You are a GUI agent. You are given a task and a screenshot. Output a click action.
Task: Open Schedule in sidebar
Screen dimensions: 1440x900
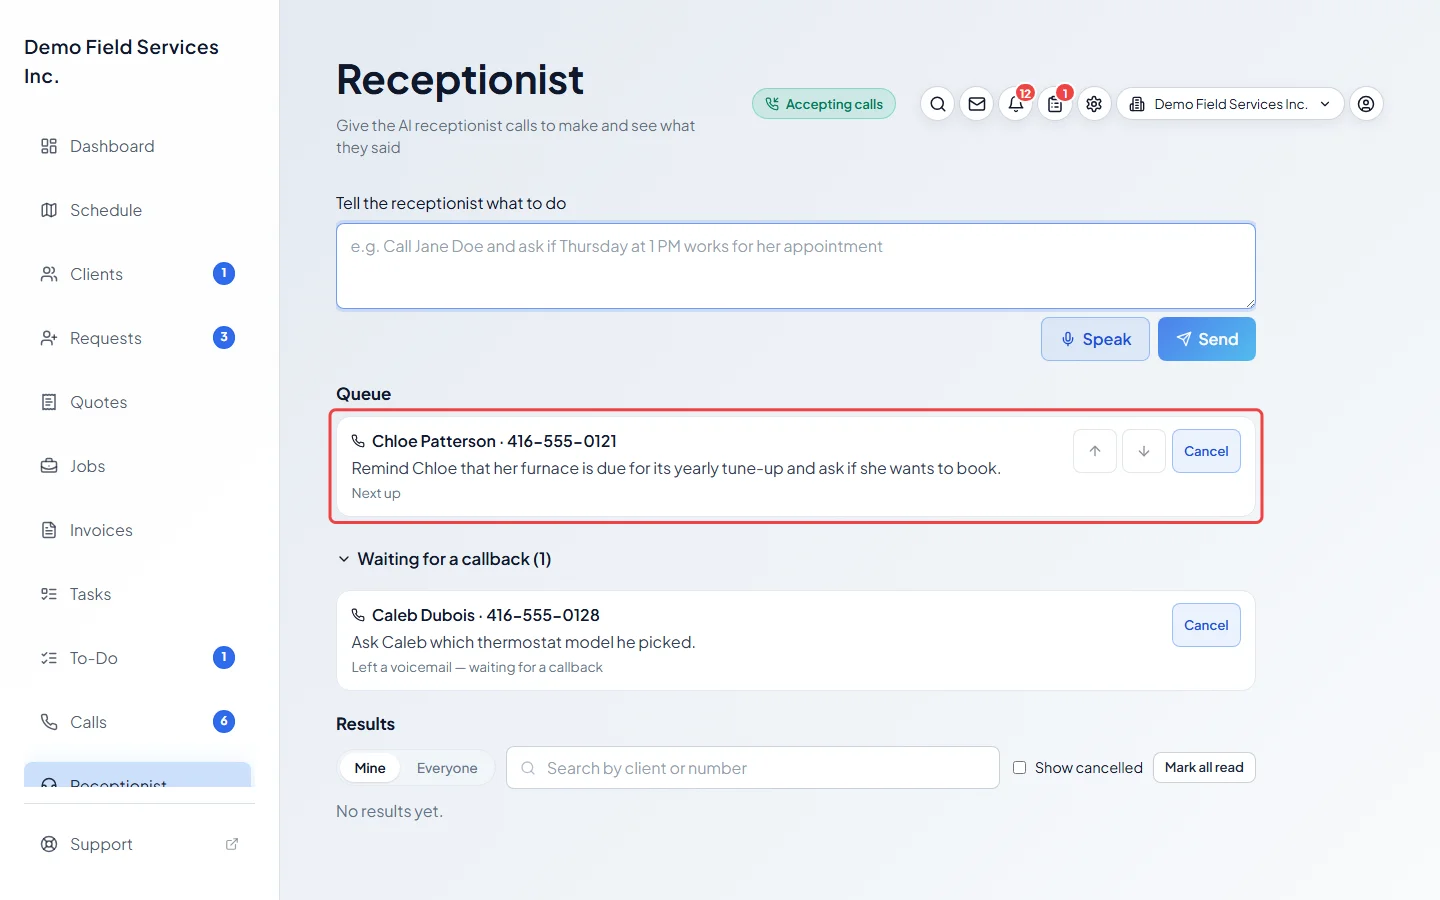tap(138, 210)
